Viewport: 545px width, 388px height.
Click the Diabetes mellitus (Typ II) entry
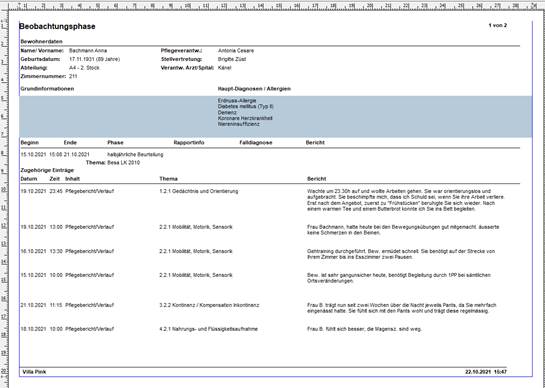tap(245, 106)
